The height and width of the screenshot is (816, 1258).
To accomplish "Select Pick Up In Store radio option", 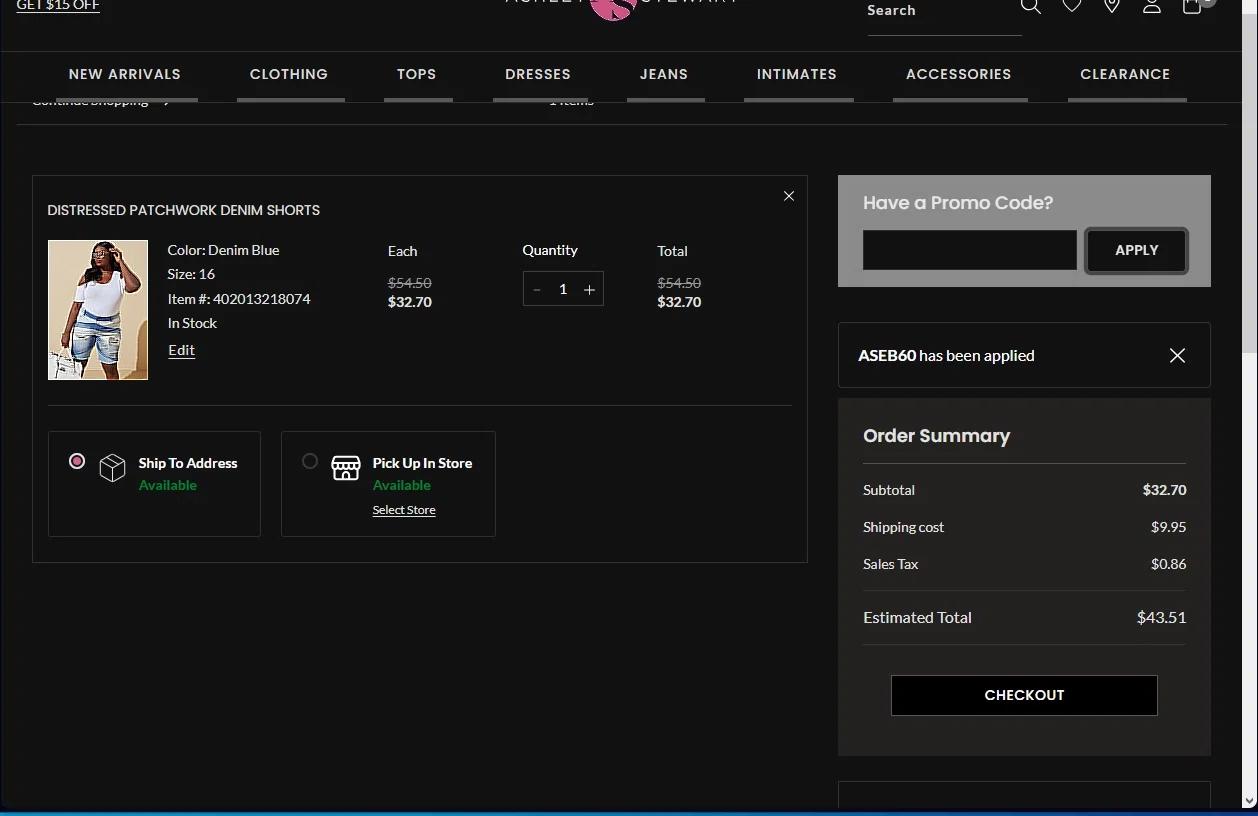I will coord(310,461).
